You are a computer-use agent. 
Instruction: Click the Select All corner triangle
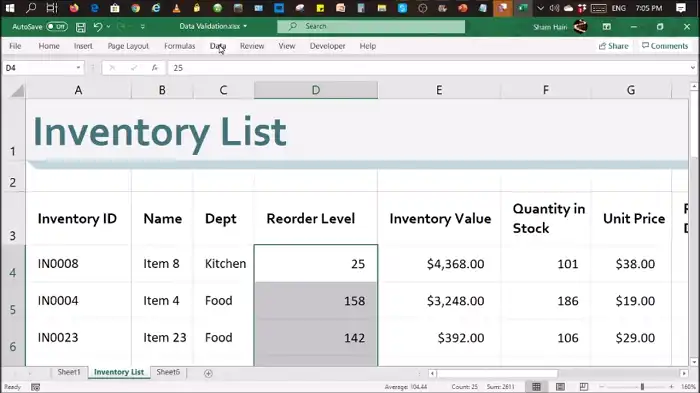pyautogui.click(x=17, y=91)
